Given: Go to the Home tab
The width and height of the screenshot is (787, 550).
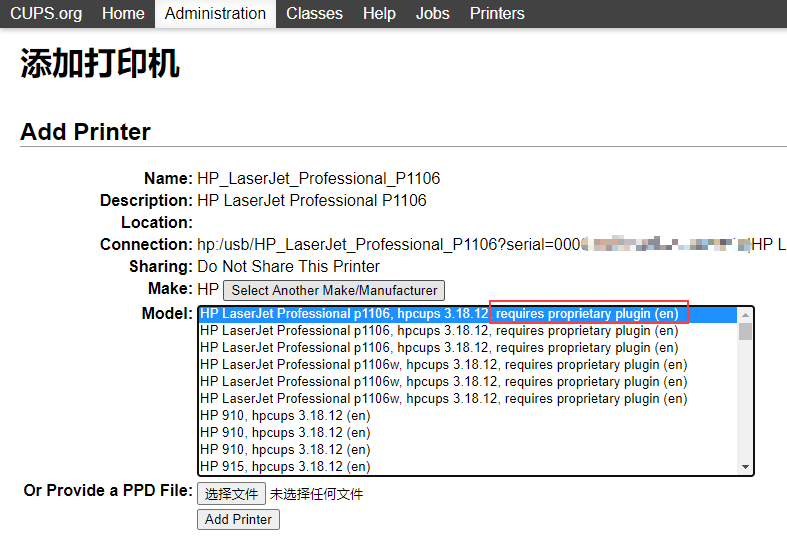Looking at the screenshot, I should (x=123, y=14).
